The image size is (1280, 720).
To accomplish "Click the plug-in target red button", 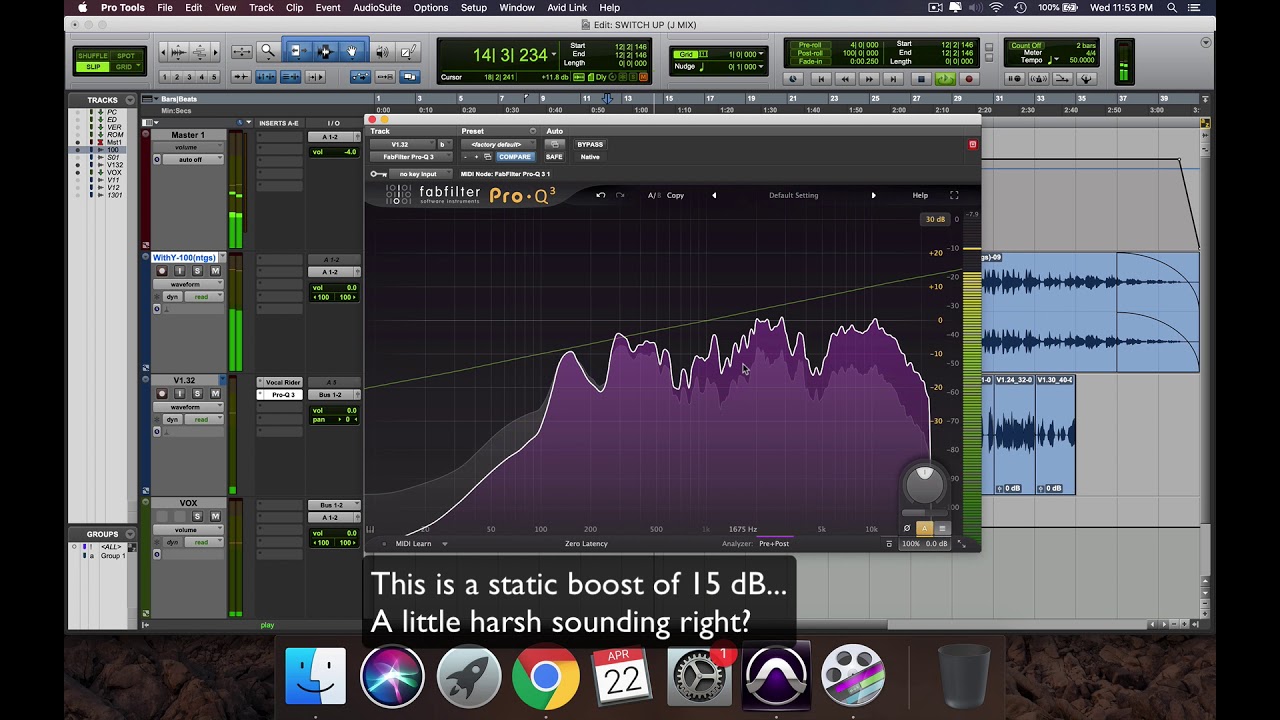I will [972, 144].
